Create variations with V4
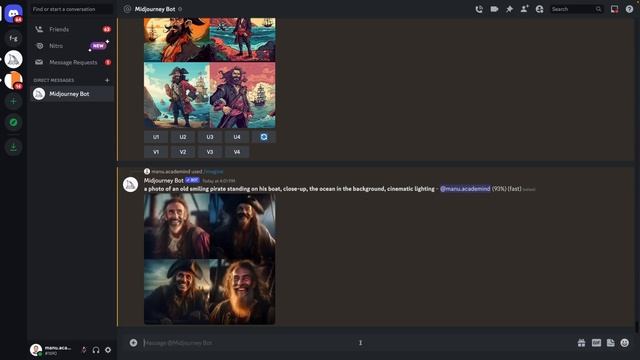 (237, 152)
